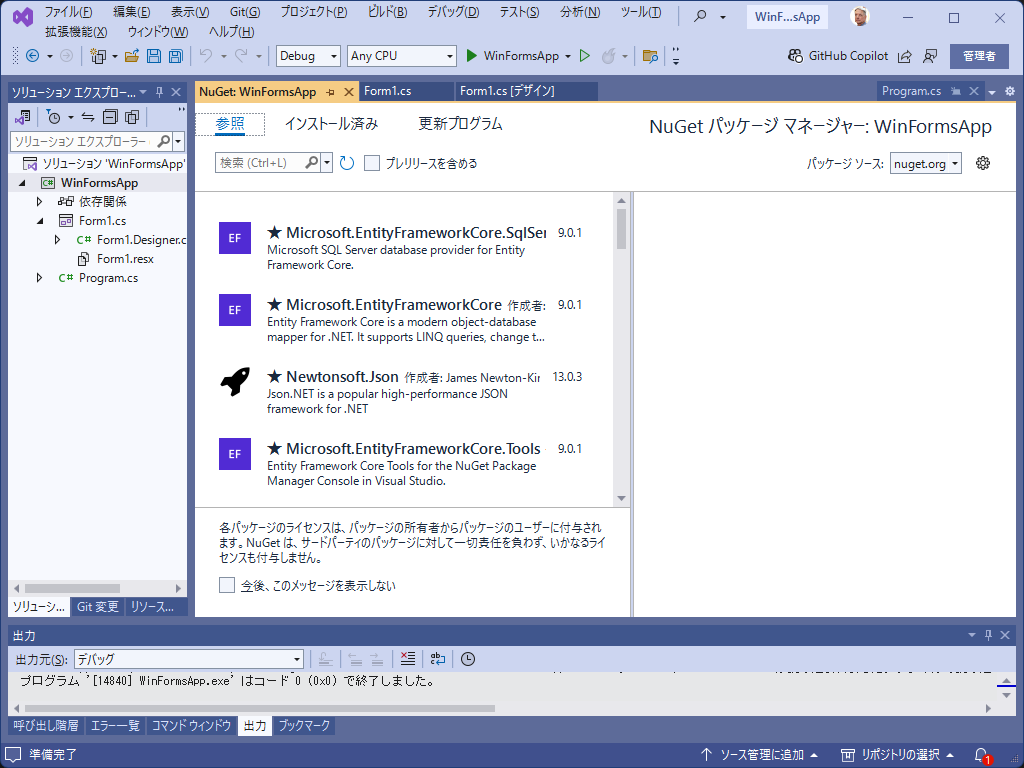Click the hot reload flame icon
Screen dimensions: 1024x768
[608, 56]
